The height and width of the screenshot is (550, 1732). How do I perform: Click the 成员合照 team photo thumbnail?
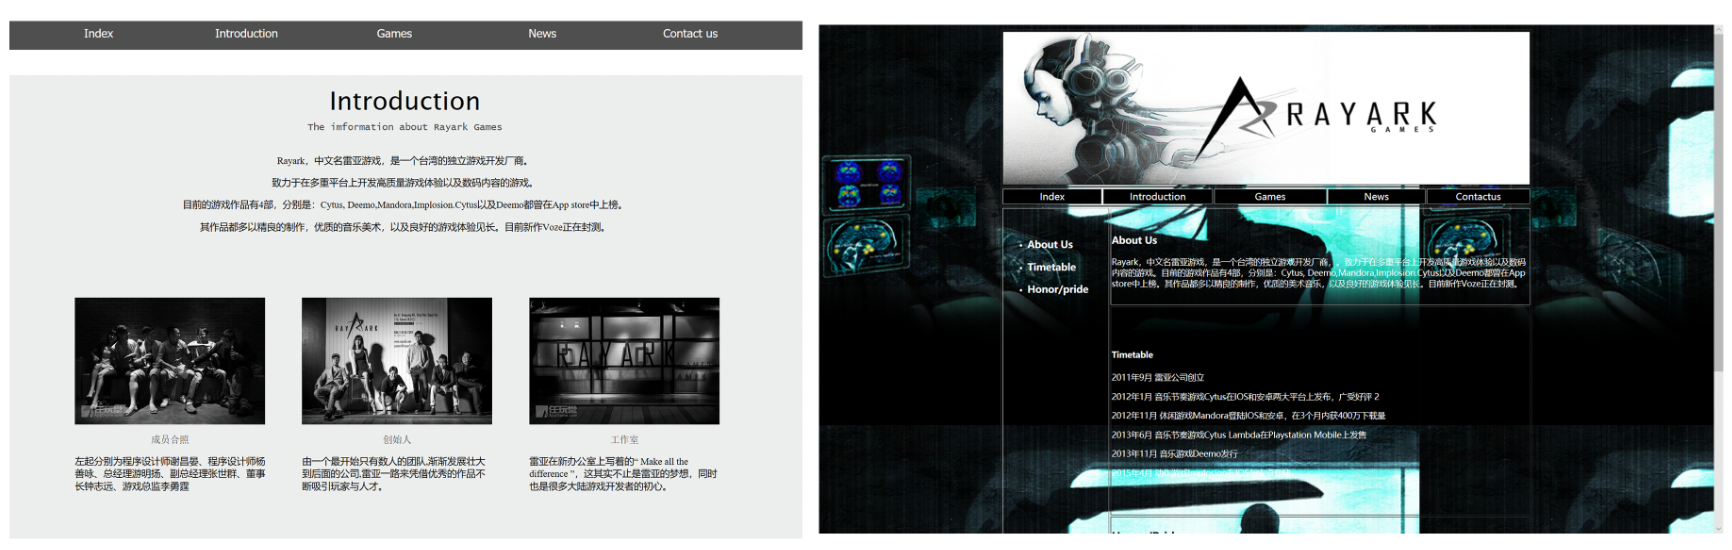coord(170,361)
